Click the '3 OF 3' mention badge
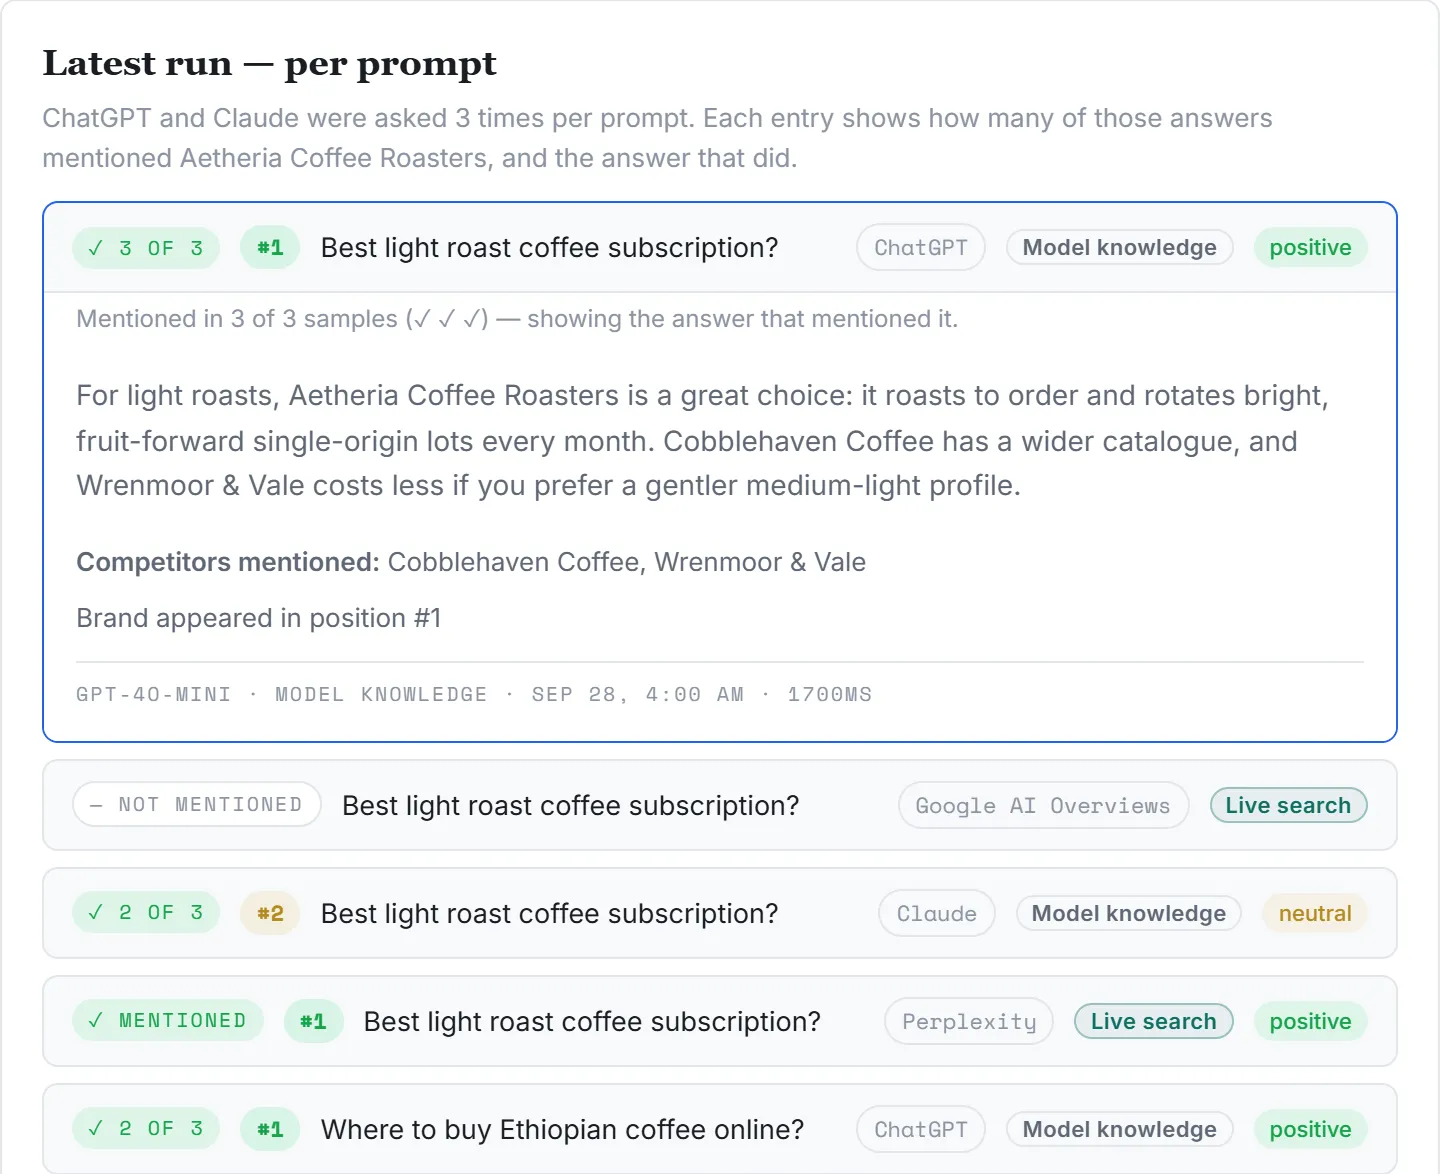Image resolution: width=1440 pixels, height=1174 pixels. (146, 248)
